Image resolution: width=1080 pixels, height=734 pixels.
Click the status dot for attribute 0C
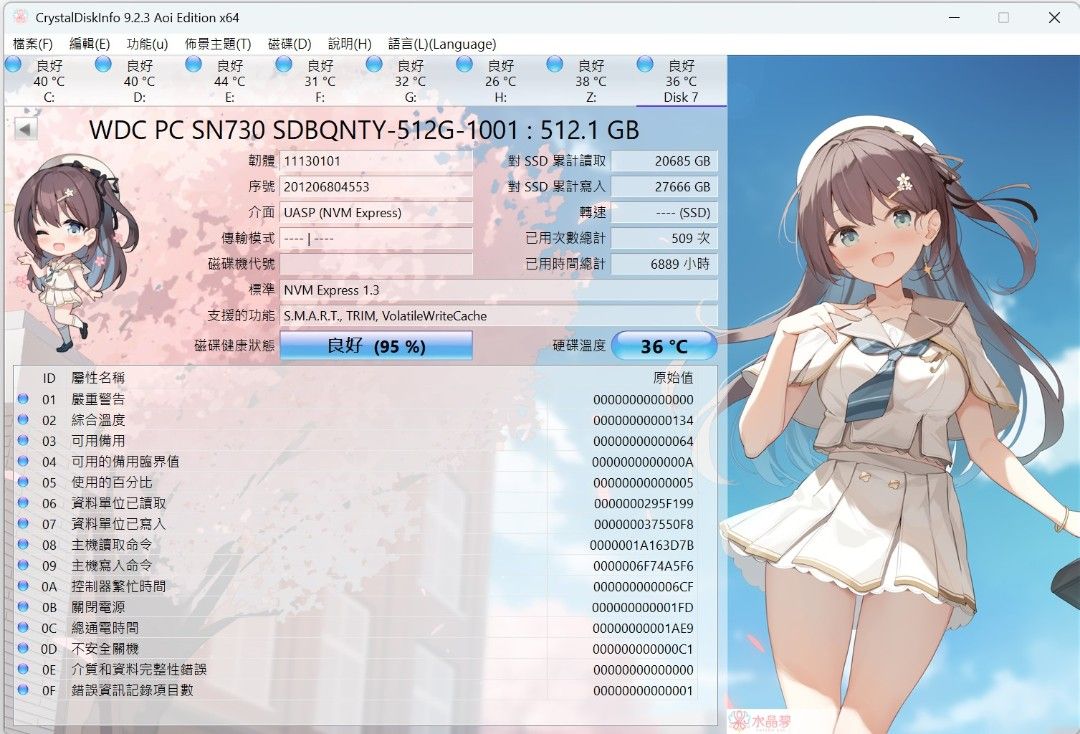[x=23, y=627]
